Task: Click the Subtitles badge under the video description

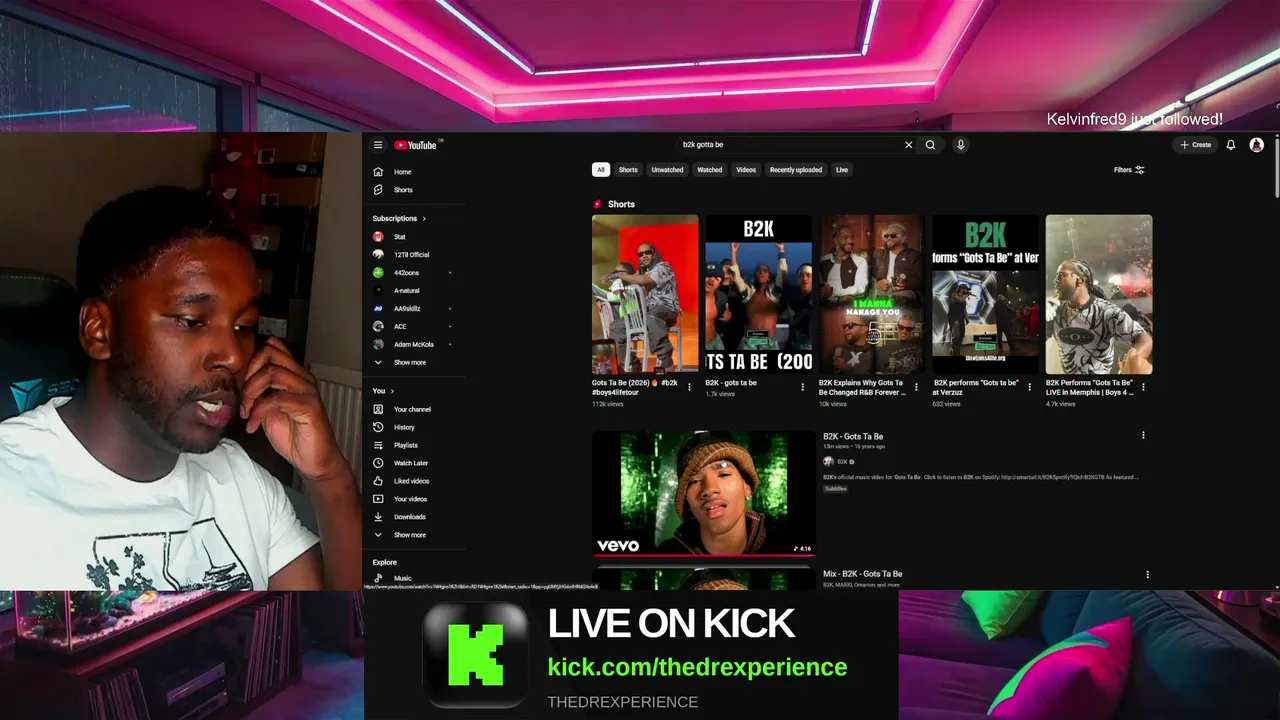Action: [x=836, y=489]
